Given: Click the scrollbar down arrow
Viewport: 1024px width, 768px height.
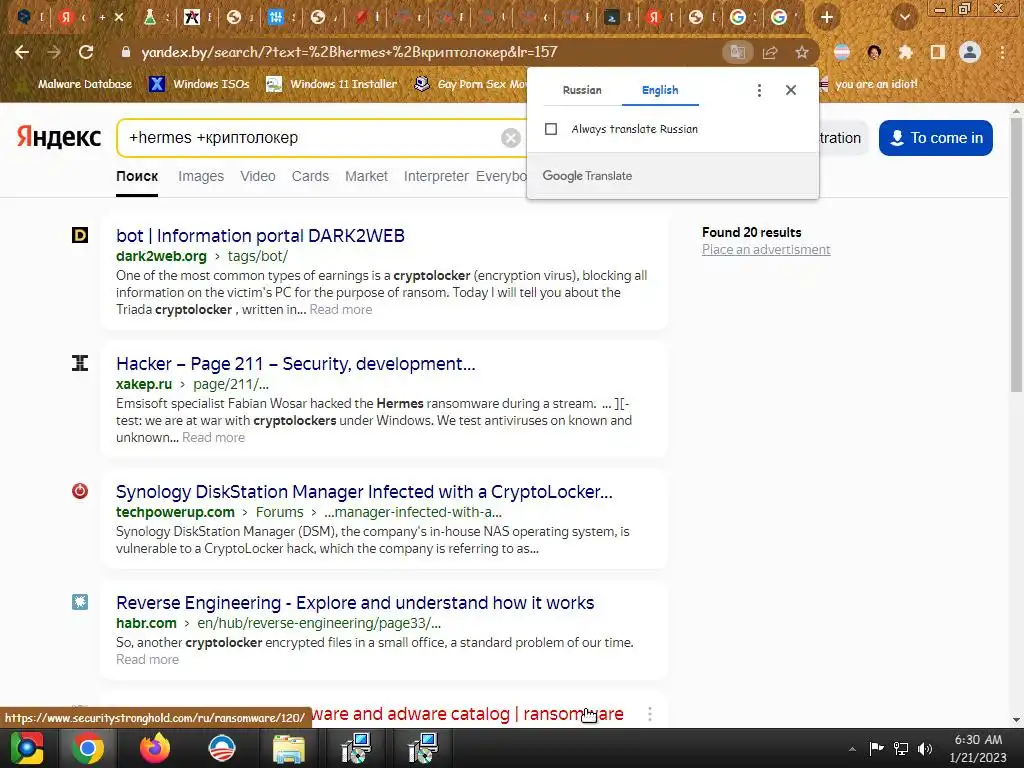Looking at the screenshot, I should point(1016,720).
